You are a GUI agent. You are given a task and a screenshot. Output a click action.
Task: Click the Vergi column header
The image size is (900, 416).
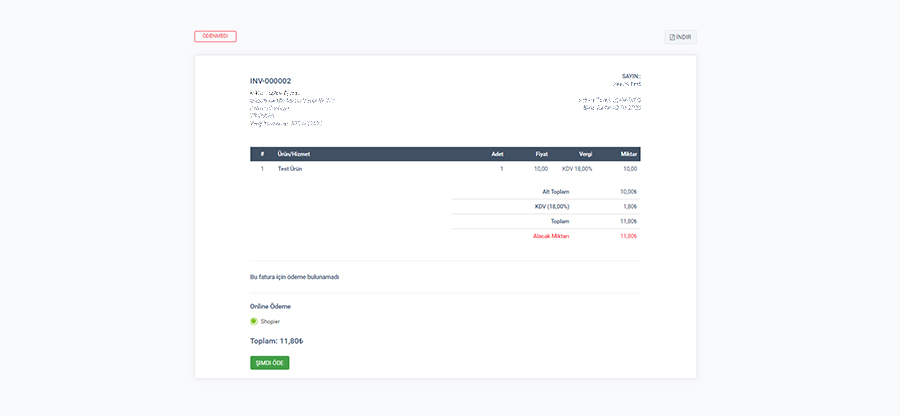click(x=585, y=154)
